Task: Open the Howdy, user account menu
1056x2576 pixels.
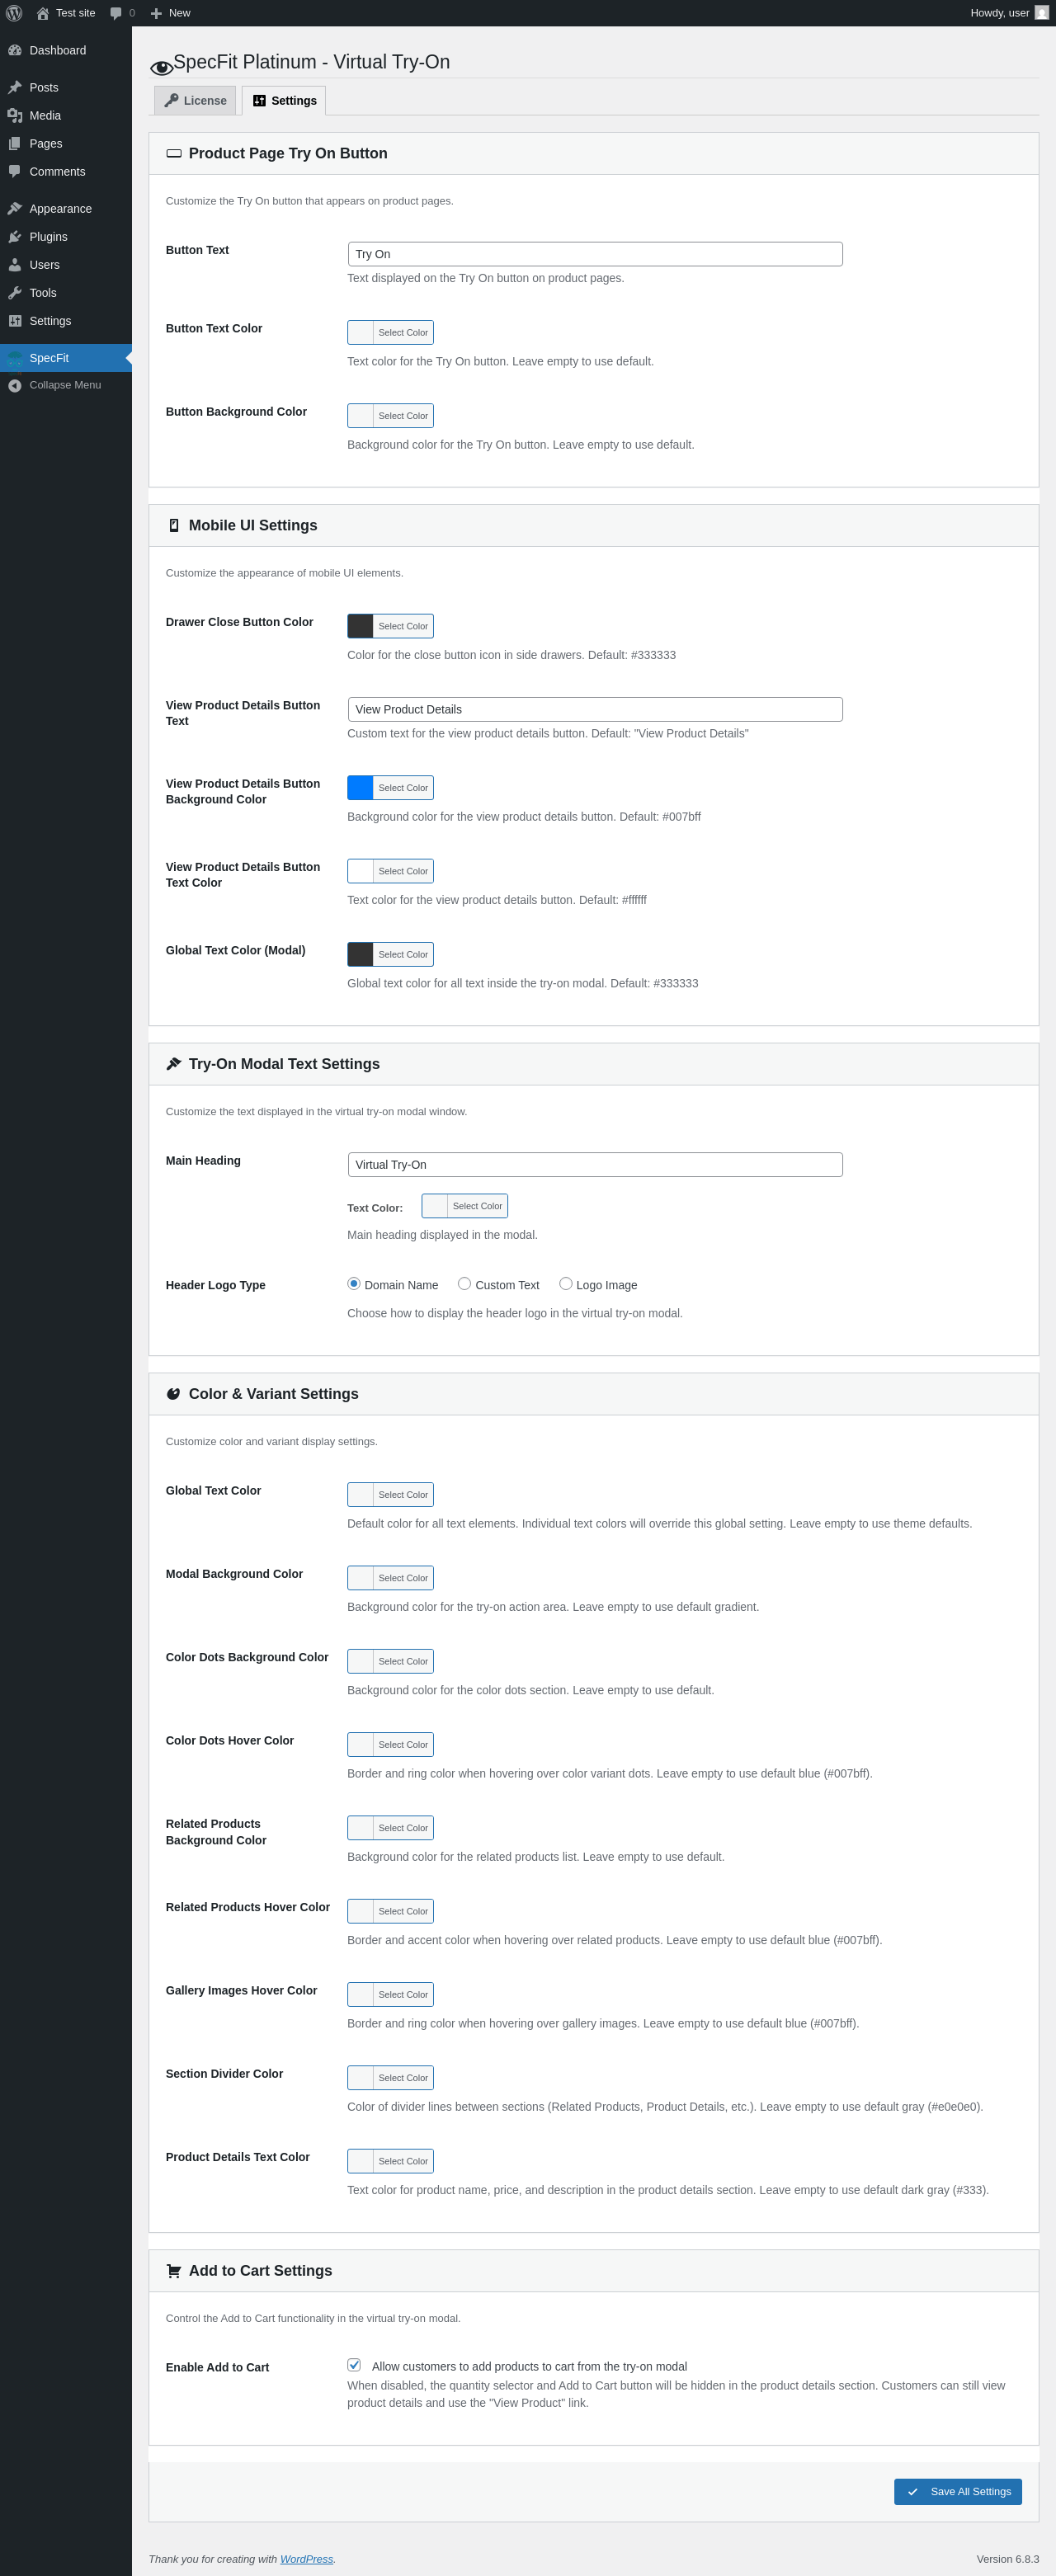Action: pos(1008,13)
